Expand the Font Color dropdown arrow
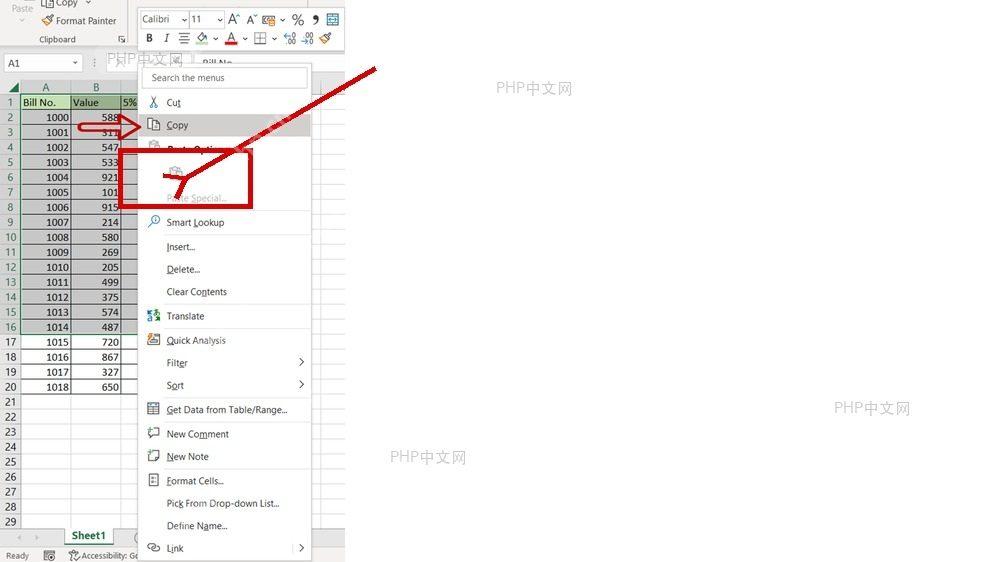 tap(245, 39)
